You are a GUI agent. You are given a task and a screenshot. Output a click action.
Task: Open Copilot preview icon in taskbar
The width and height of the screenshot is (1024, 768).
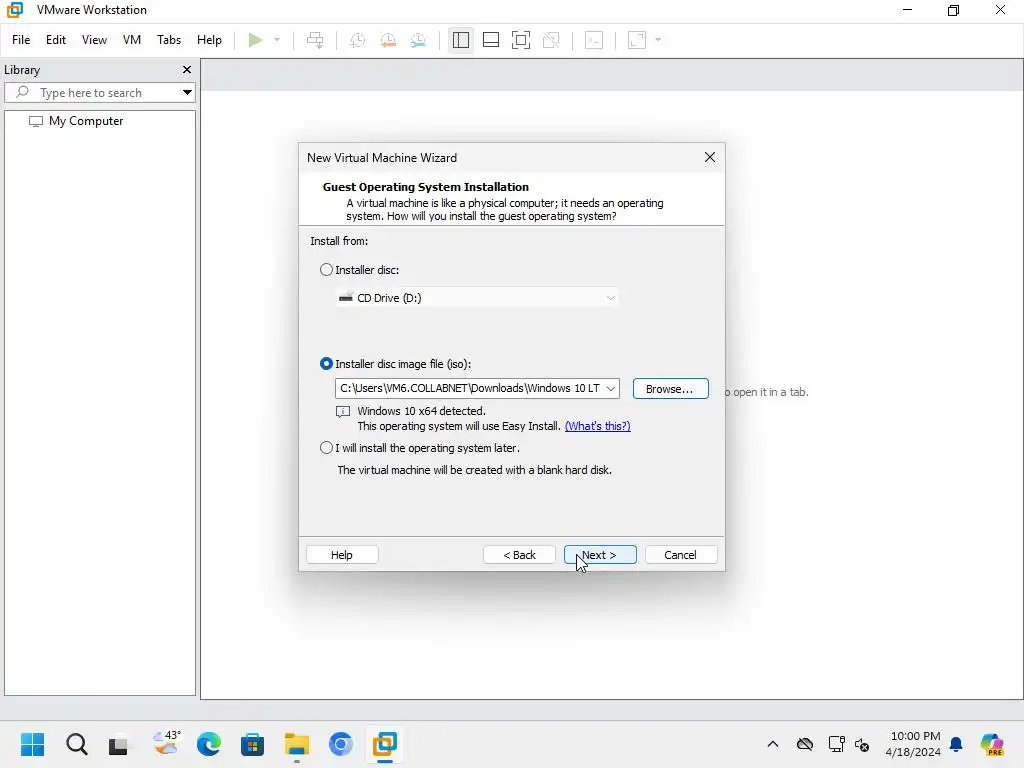click(991, 744)
